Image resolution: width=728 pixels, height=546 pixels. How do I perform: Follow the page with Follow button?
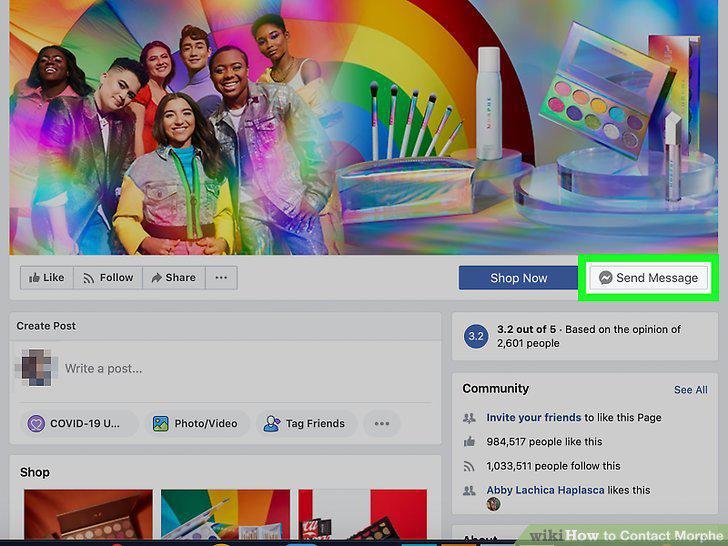point(108,278)
